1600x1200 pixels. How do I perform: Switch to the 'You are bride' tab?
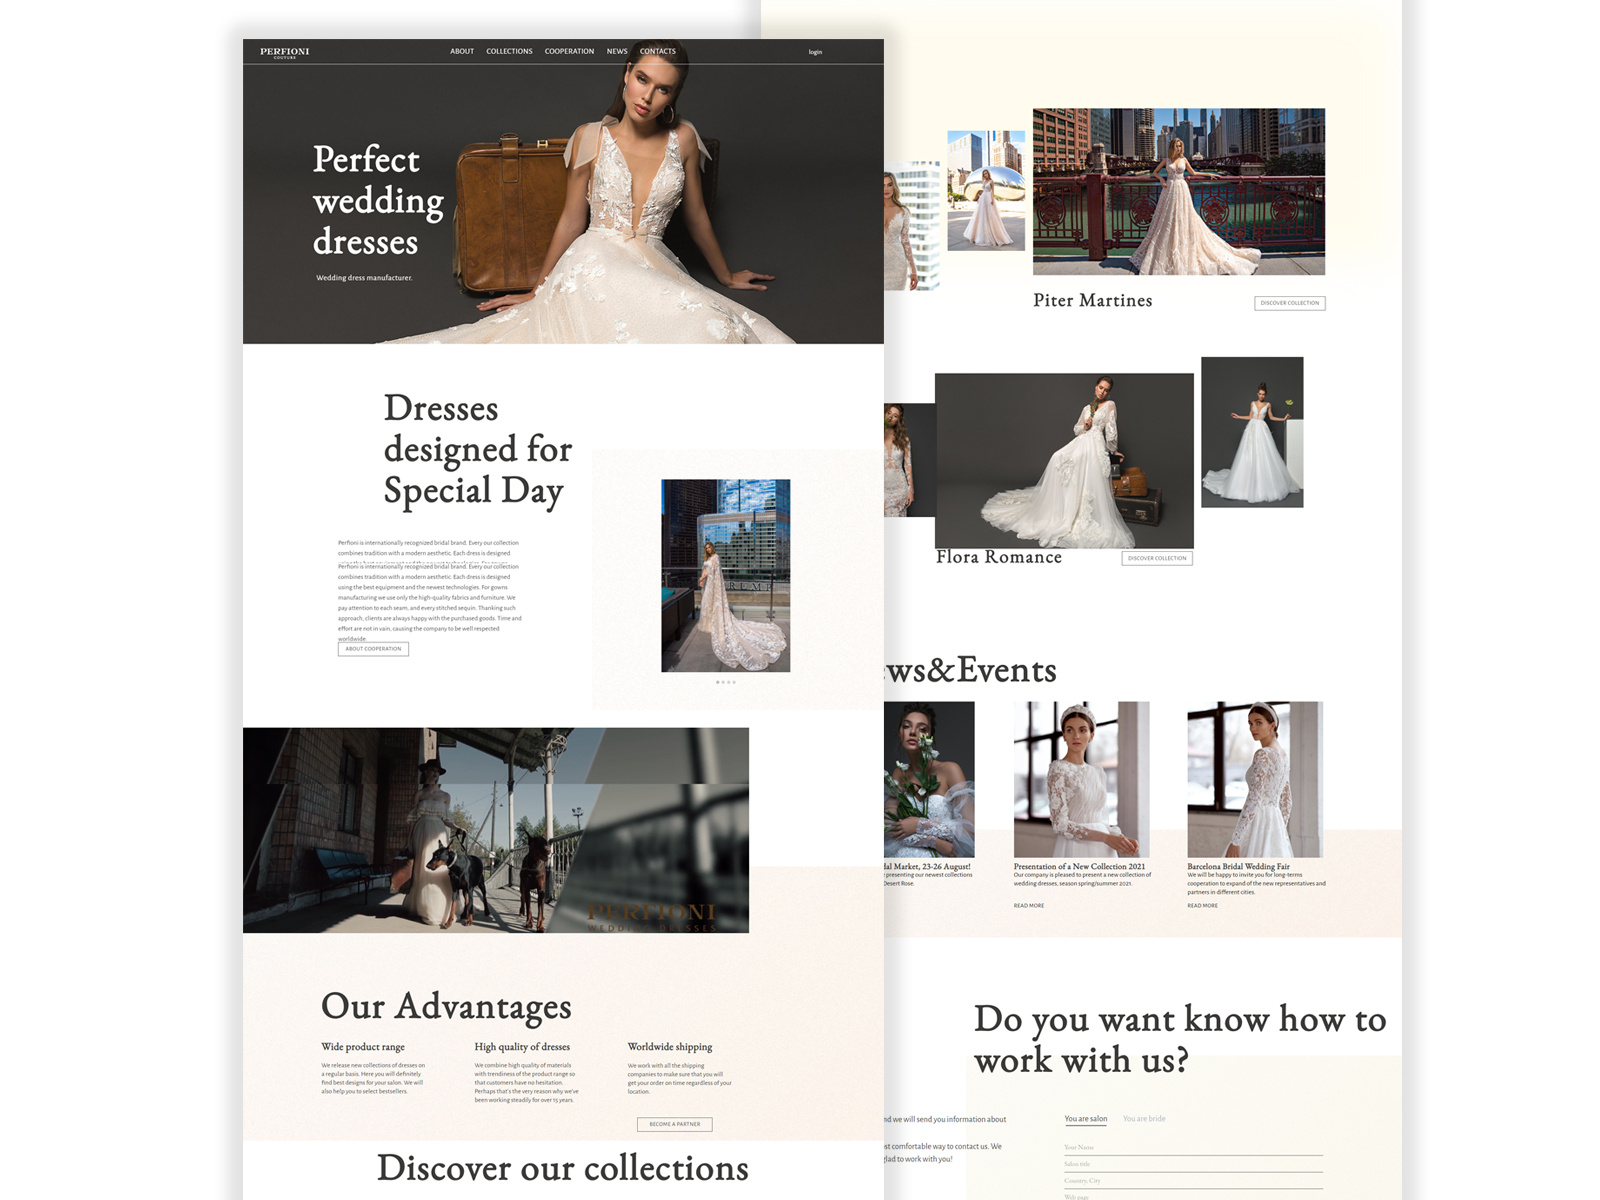click(1144, 1119)
